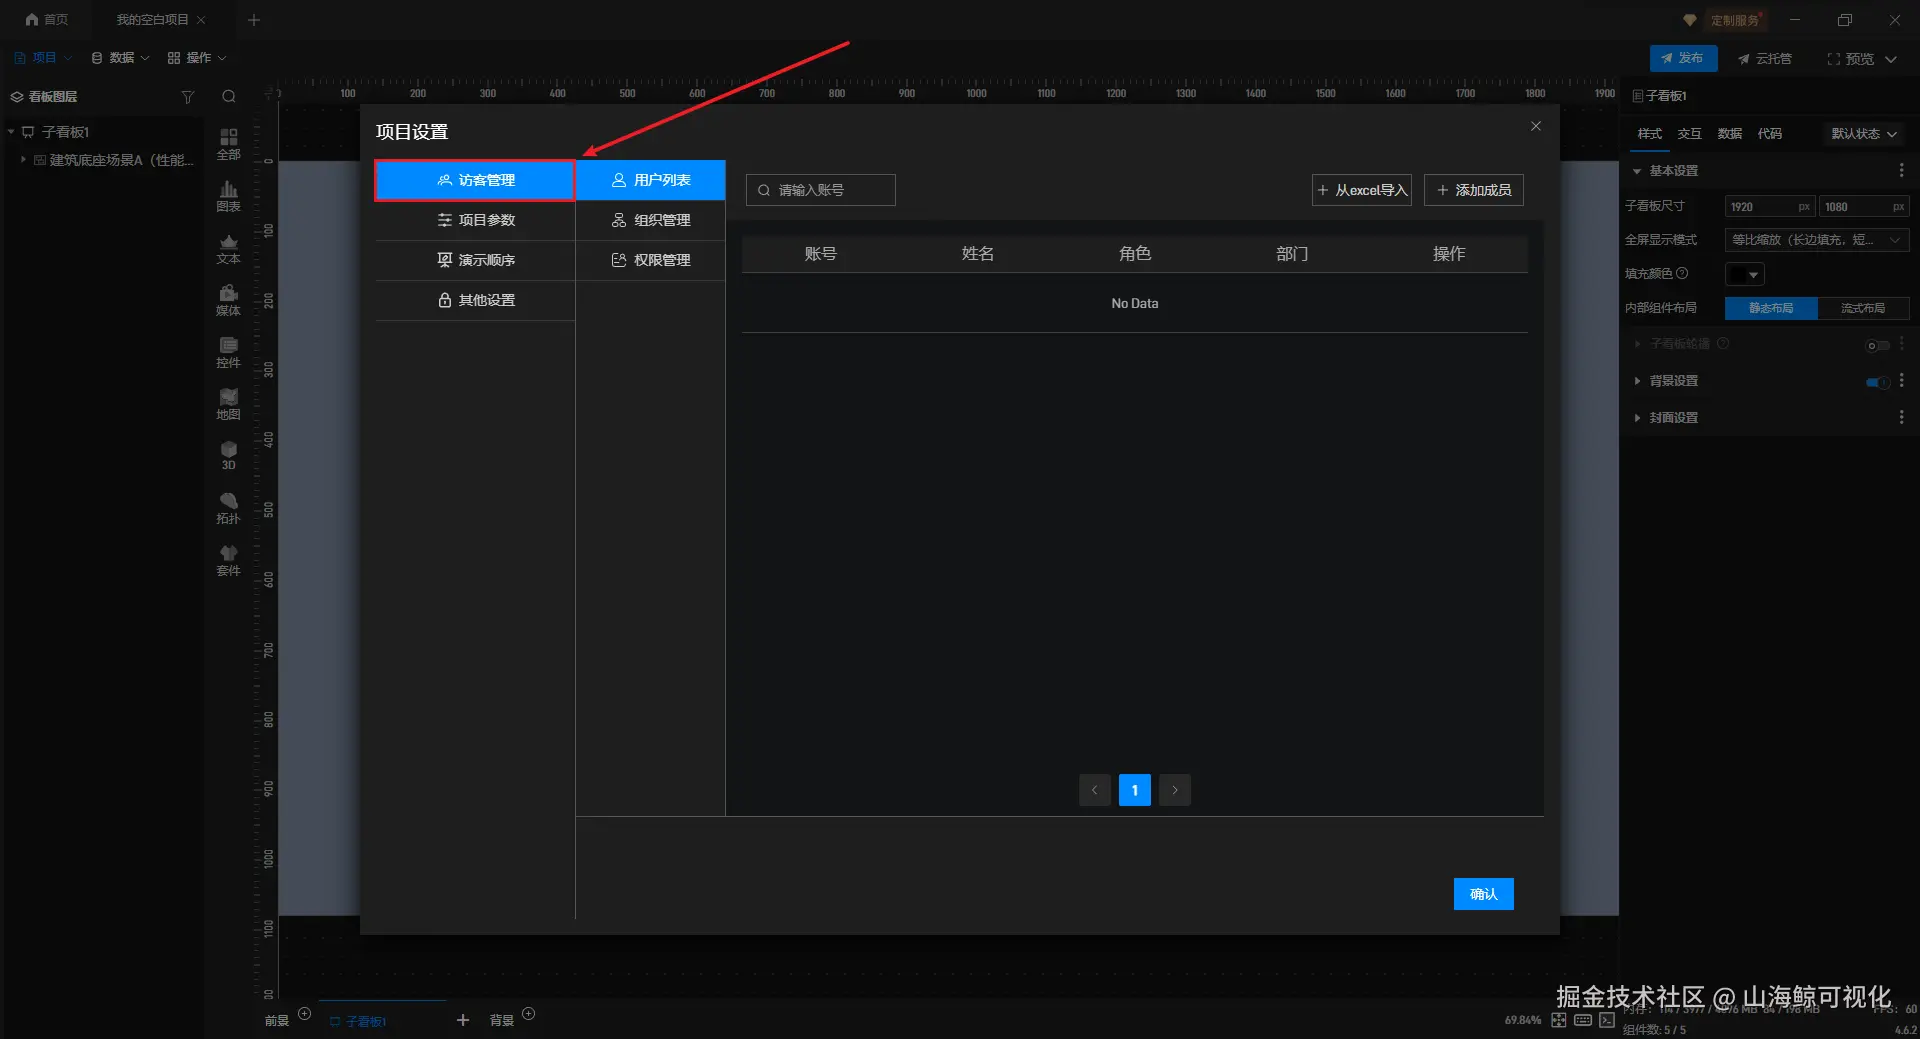Click the component search magnifier icon
The height and width of the screenshot is (1039, 1920).
tap(229, 97)
